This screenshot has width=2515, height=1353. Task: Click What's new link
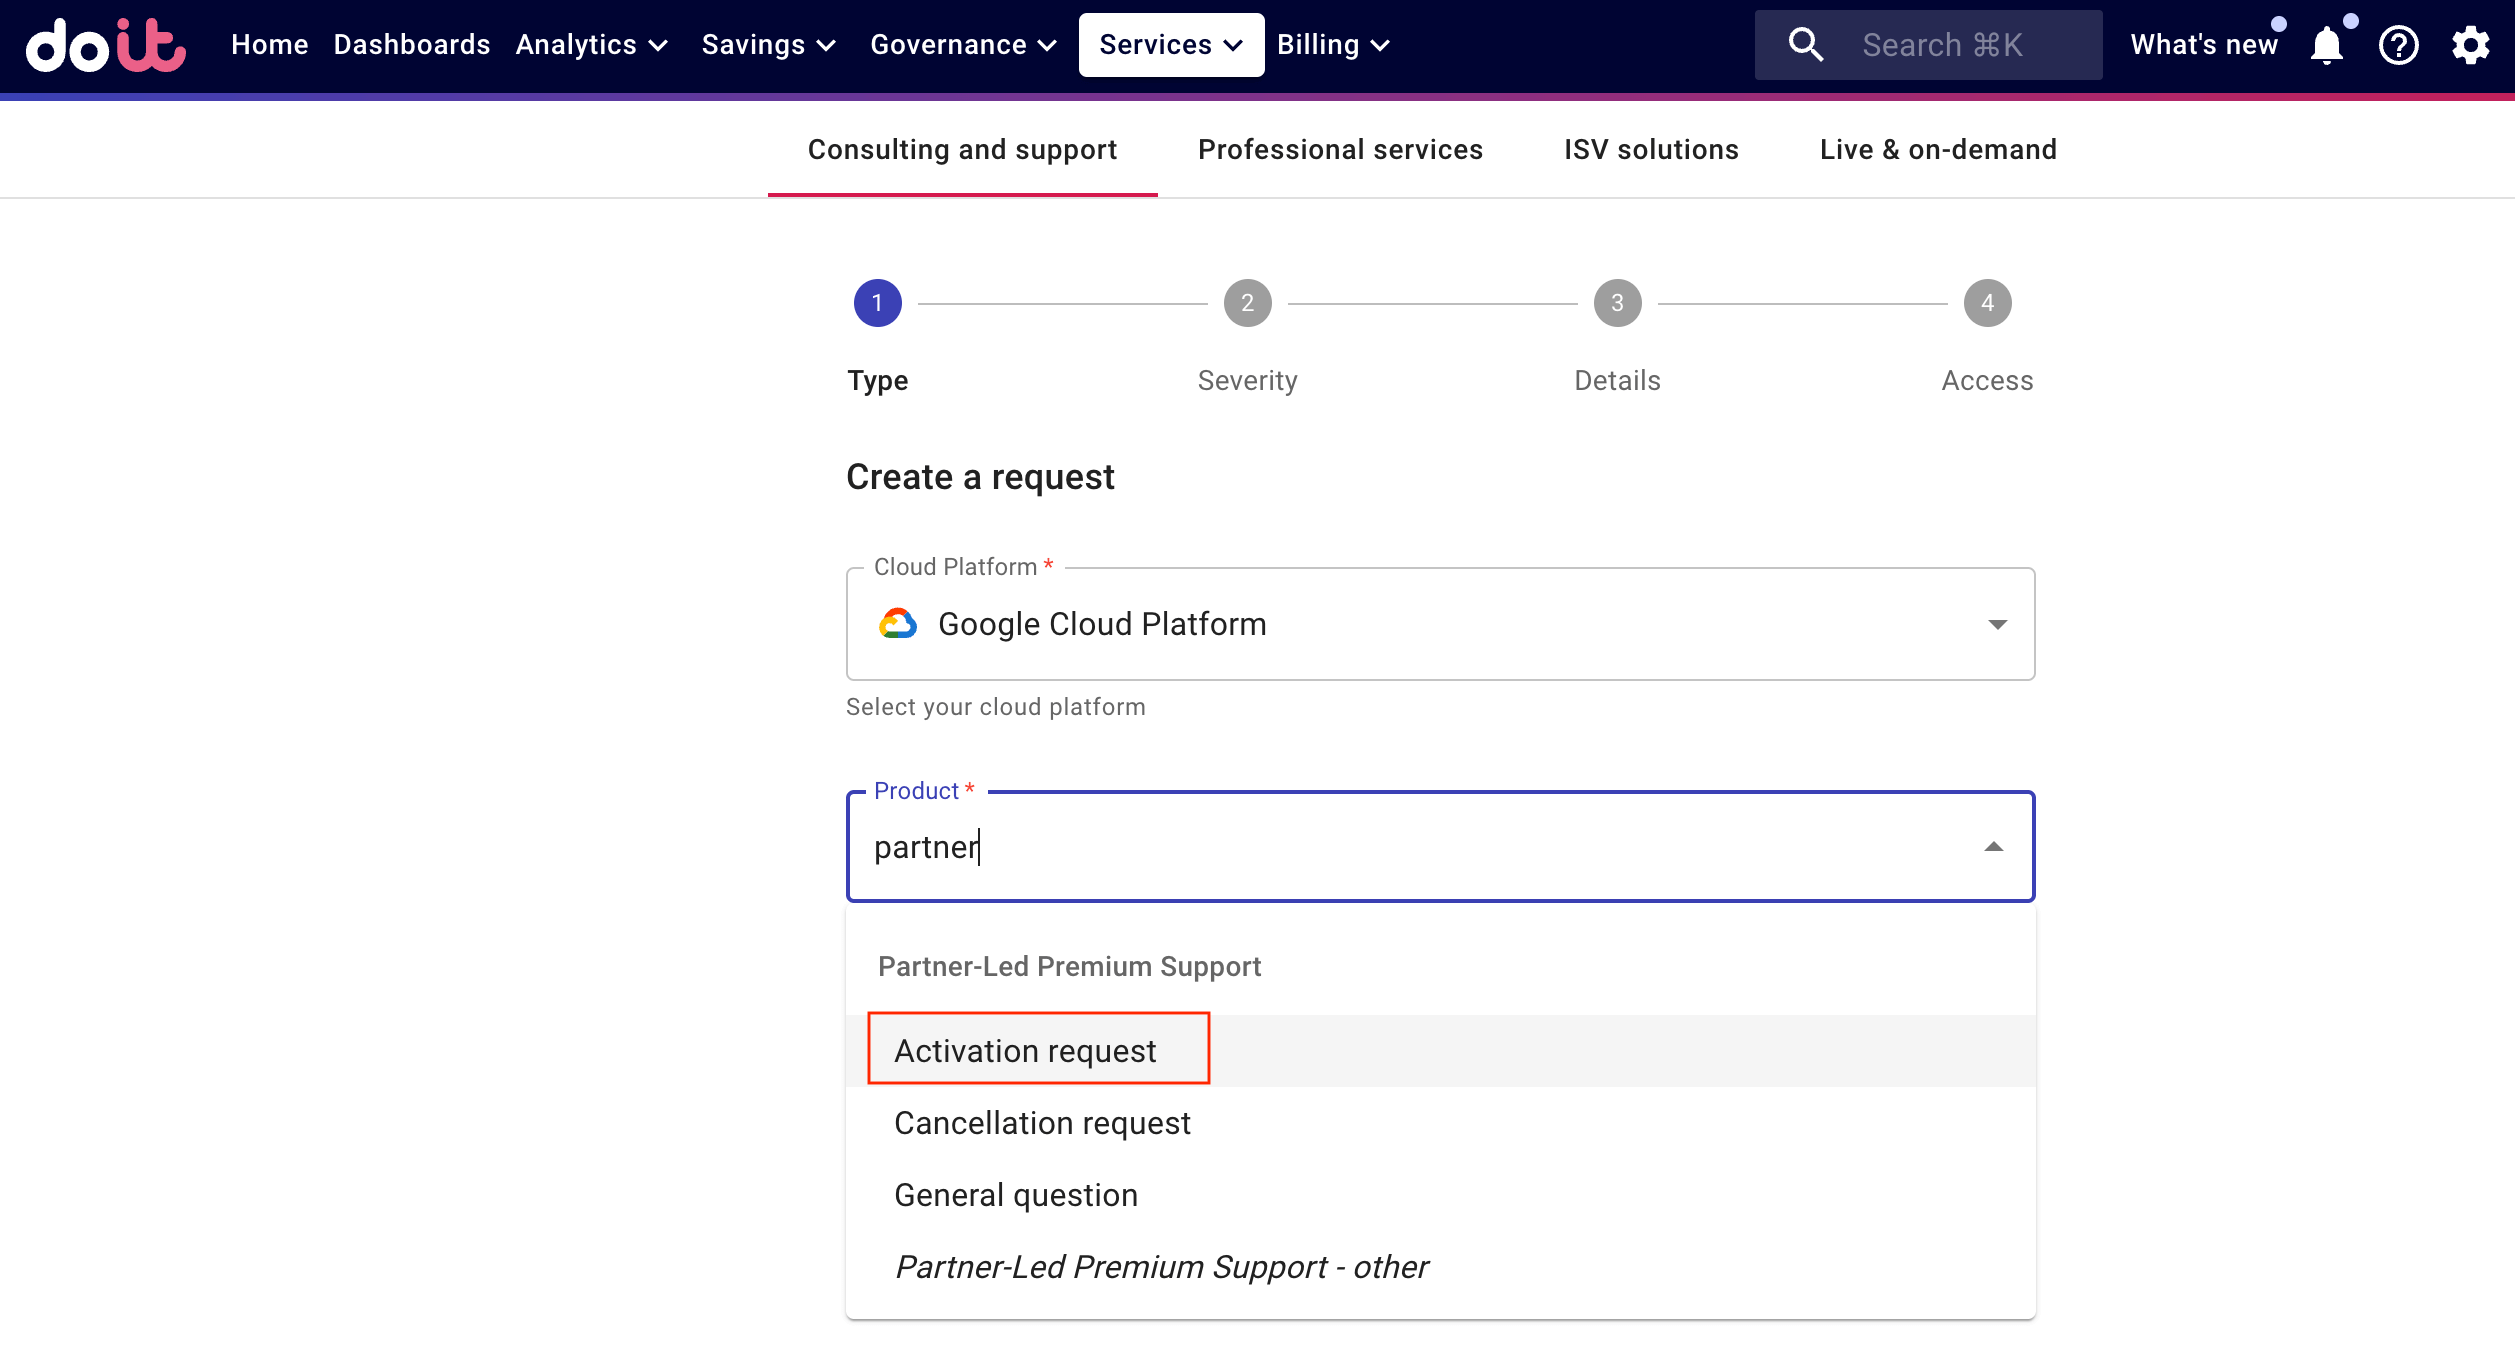(x=2202, y=45)
